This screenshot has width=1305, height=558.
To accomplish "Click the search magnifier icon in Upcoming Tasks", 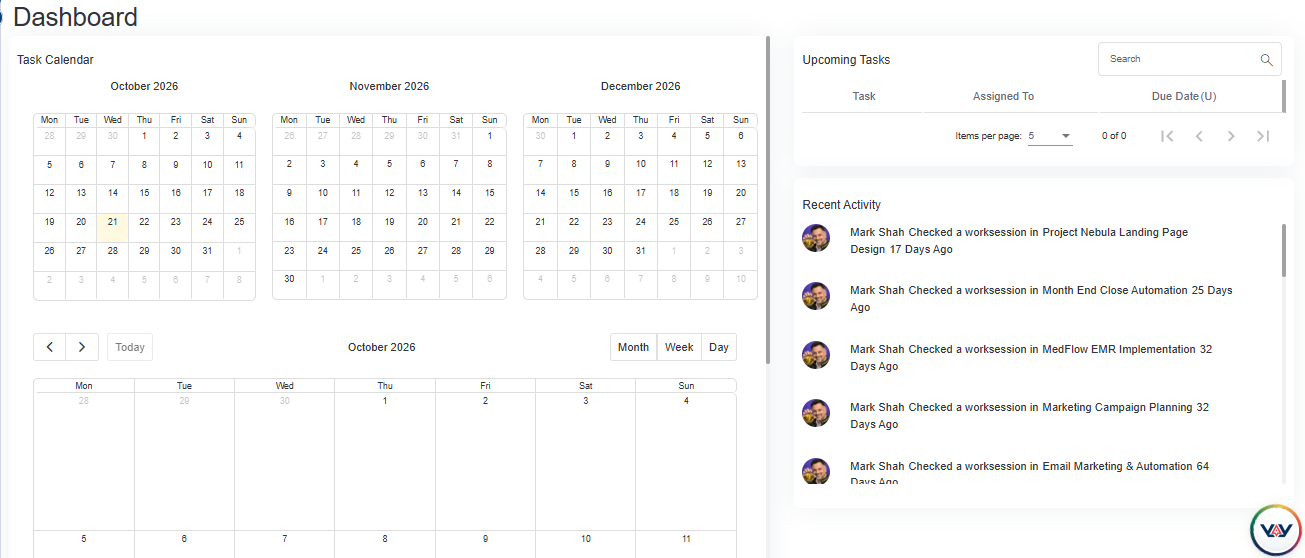I will [1266, 59].
